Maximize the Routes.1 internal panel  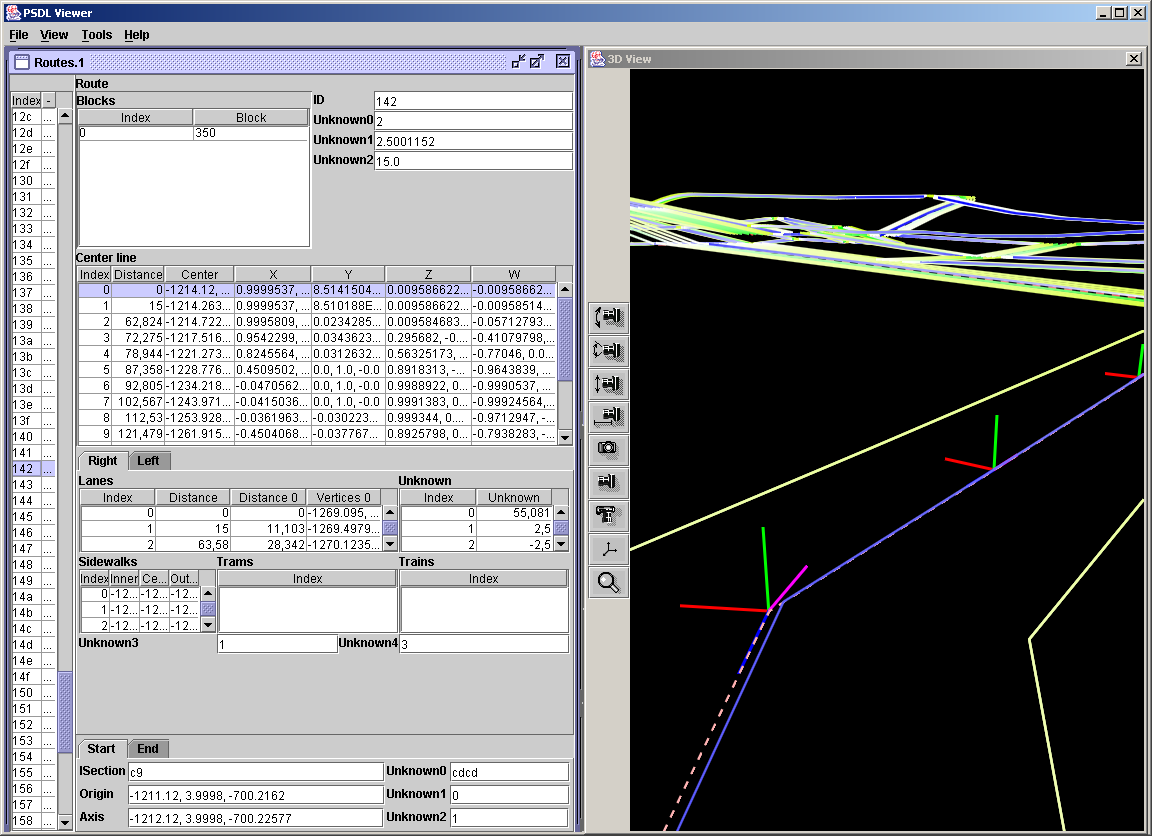(x=538, y=61)
